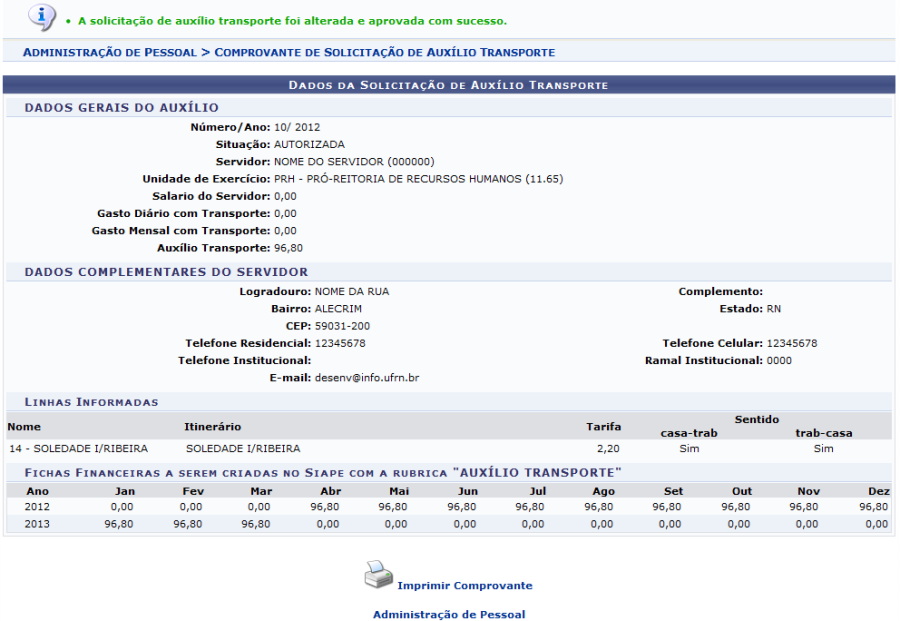Click the Dados Complementares do Servidor header
900x621 pixels.
pos(166,272)
